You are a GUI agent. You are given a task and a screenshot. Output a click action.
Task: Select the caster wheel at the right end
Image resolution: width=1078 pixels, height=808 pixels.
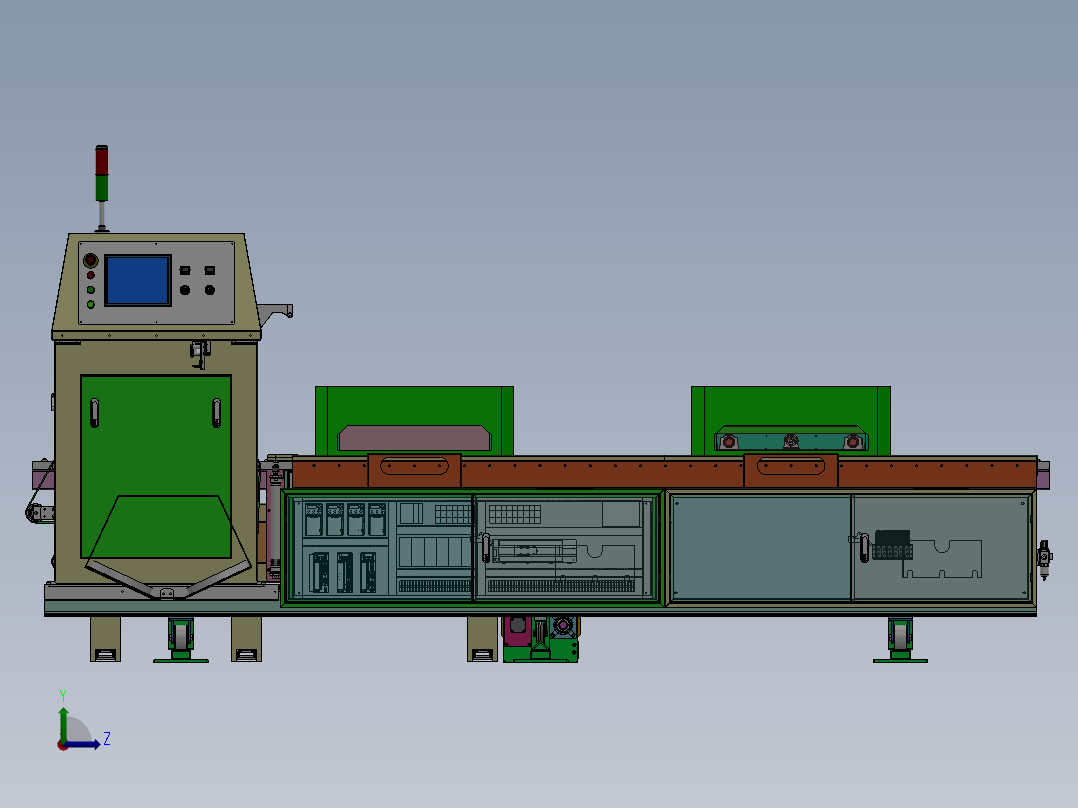[900, 640]
